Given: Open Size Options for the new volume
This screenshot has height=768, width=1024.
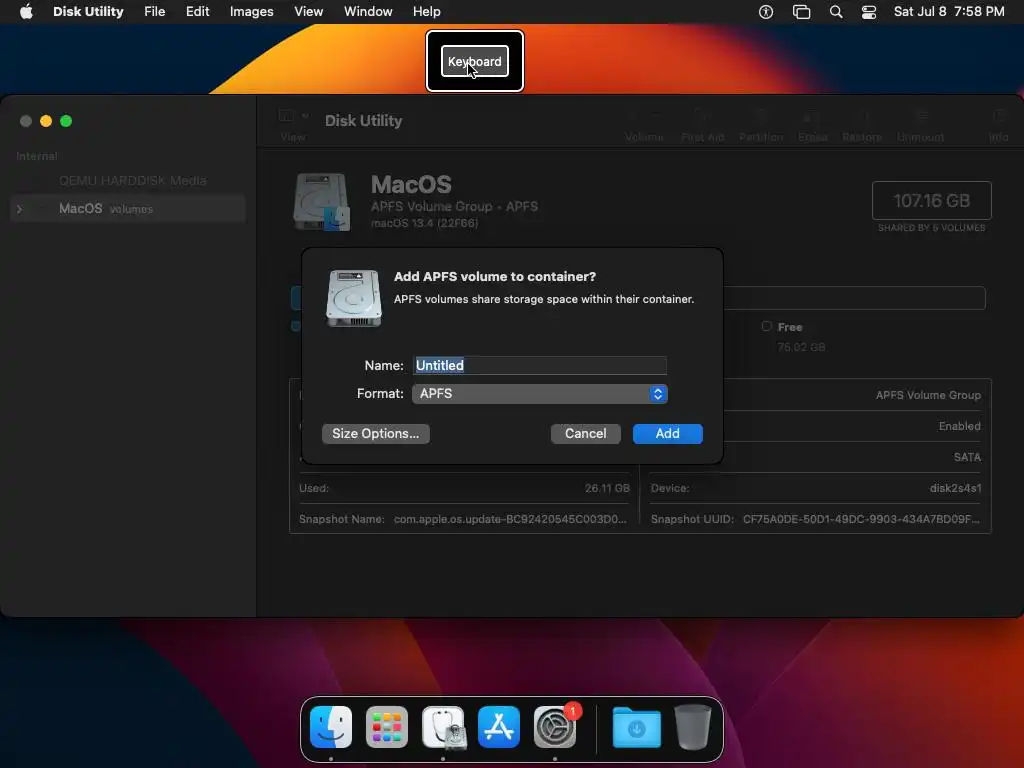Looking at the screenshot, I should (376, 434).
